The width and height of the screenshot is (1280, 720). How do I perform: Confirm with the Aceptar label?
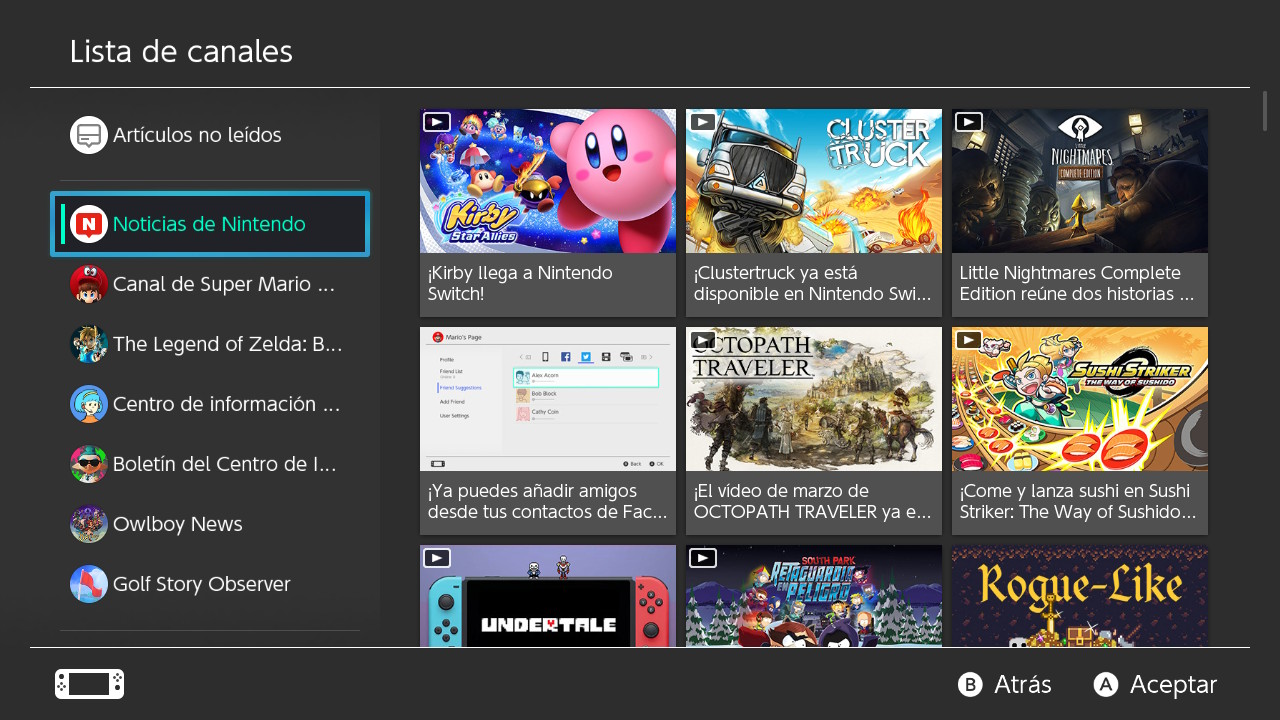click(1173, 684)
